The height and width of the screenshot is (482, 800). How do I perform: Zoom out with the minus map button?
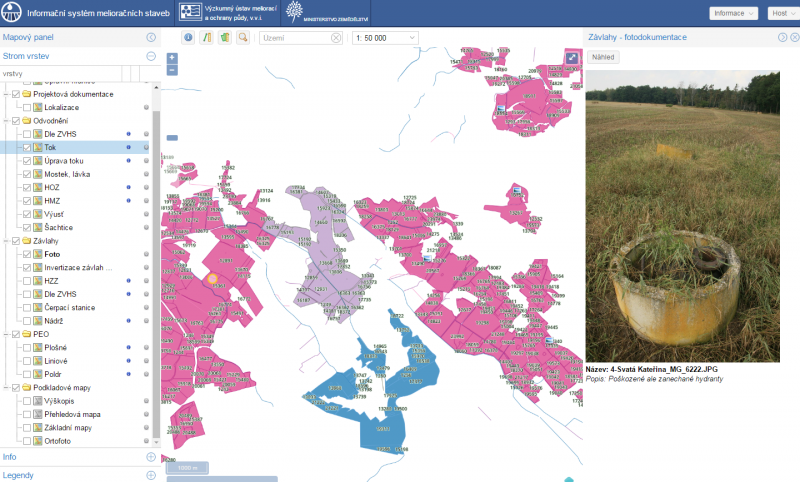[x=172, y=70]
